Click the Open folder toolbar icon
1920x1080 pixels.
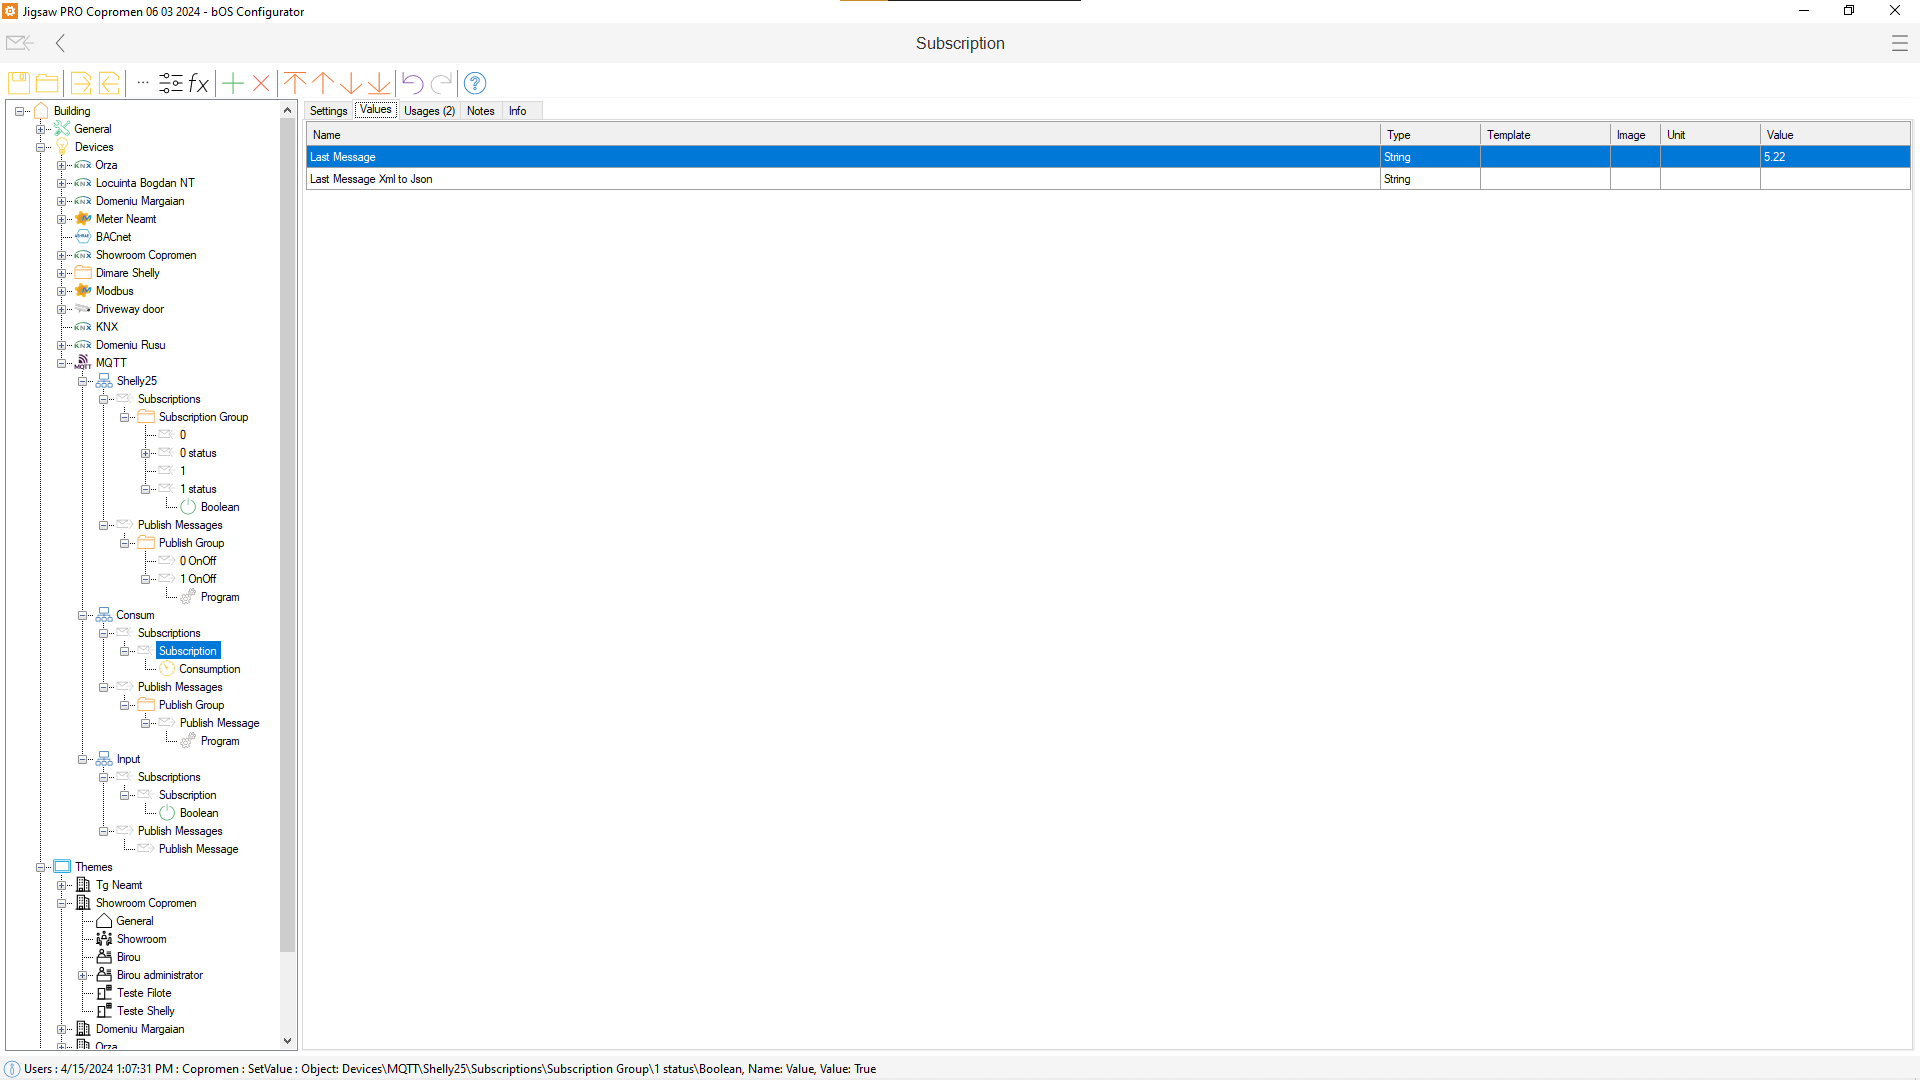click(x=47, y=83)
